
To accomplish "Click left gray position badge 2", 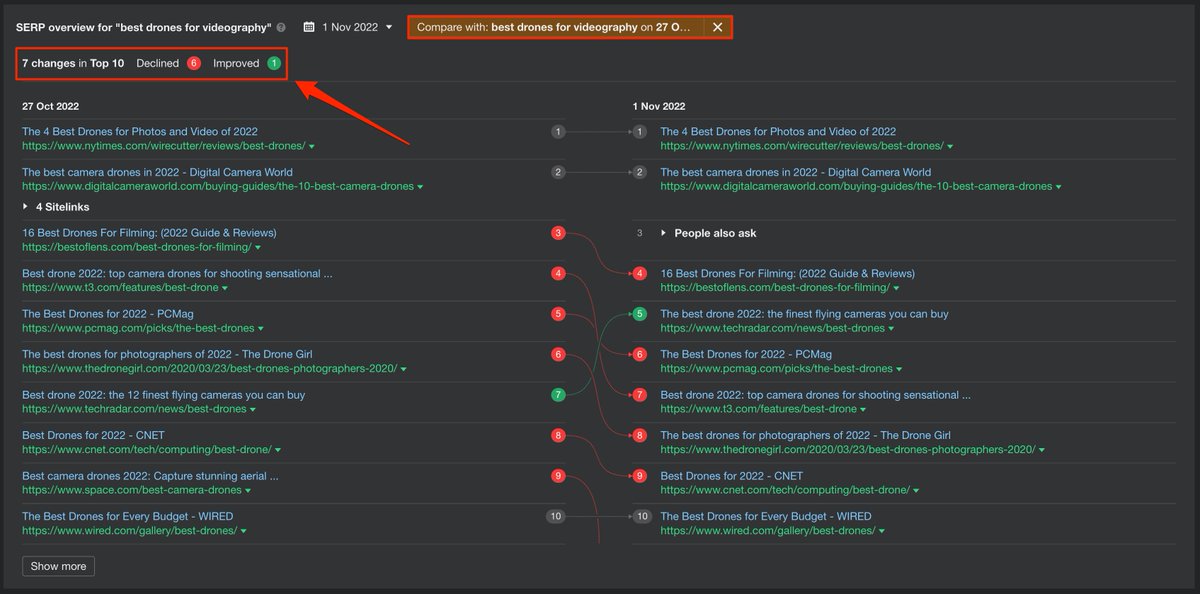I will [558, 172].
